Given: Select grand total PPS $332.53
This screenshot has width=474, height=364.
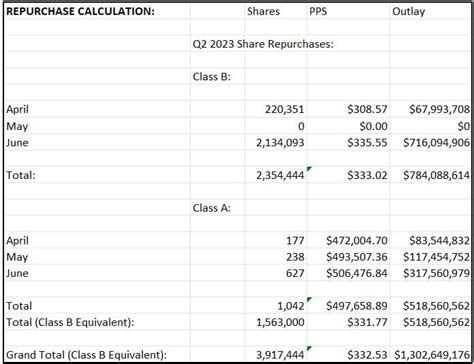Looking at the screenshot, I should coord(367,355).
